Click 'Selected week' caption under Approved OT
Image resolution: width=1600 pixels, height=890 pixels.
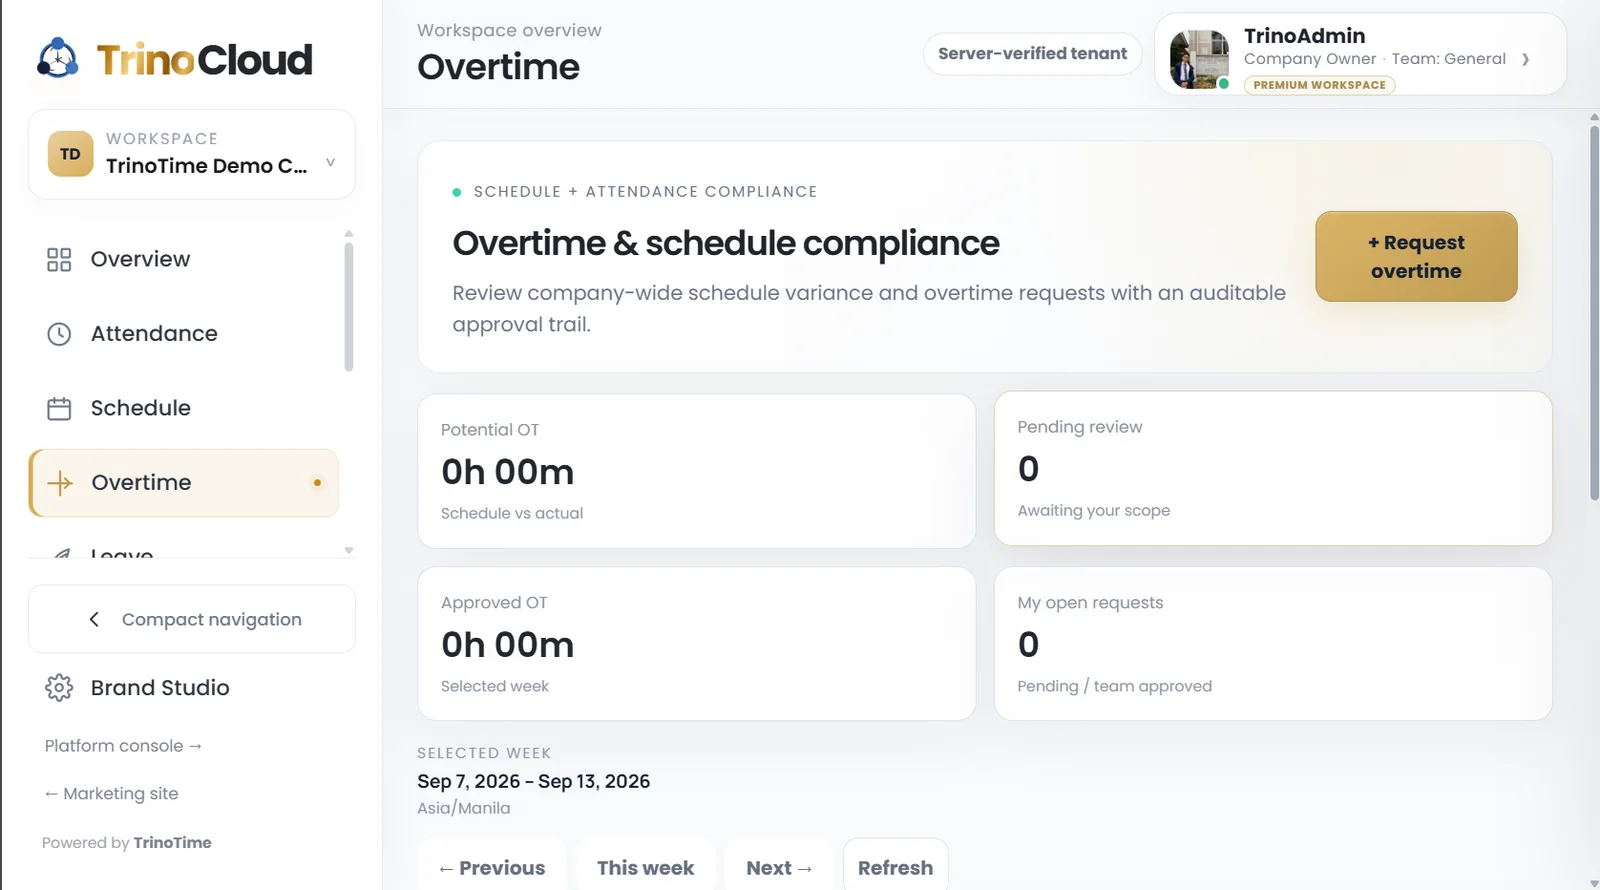(x=495, y=686)
